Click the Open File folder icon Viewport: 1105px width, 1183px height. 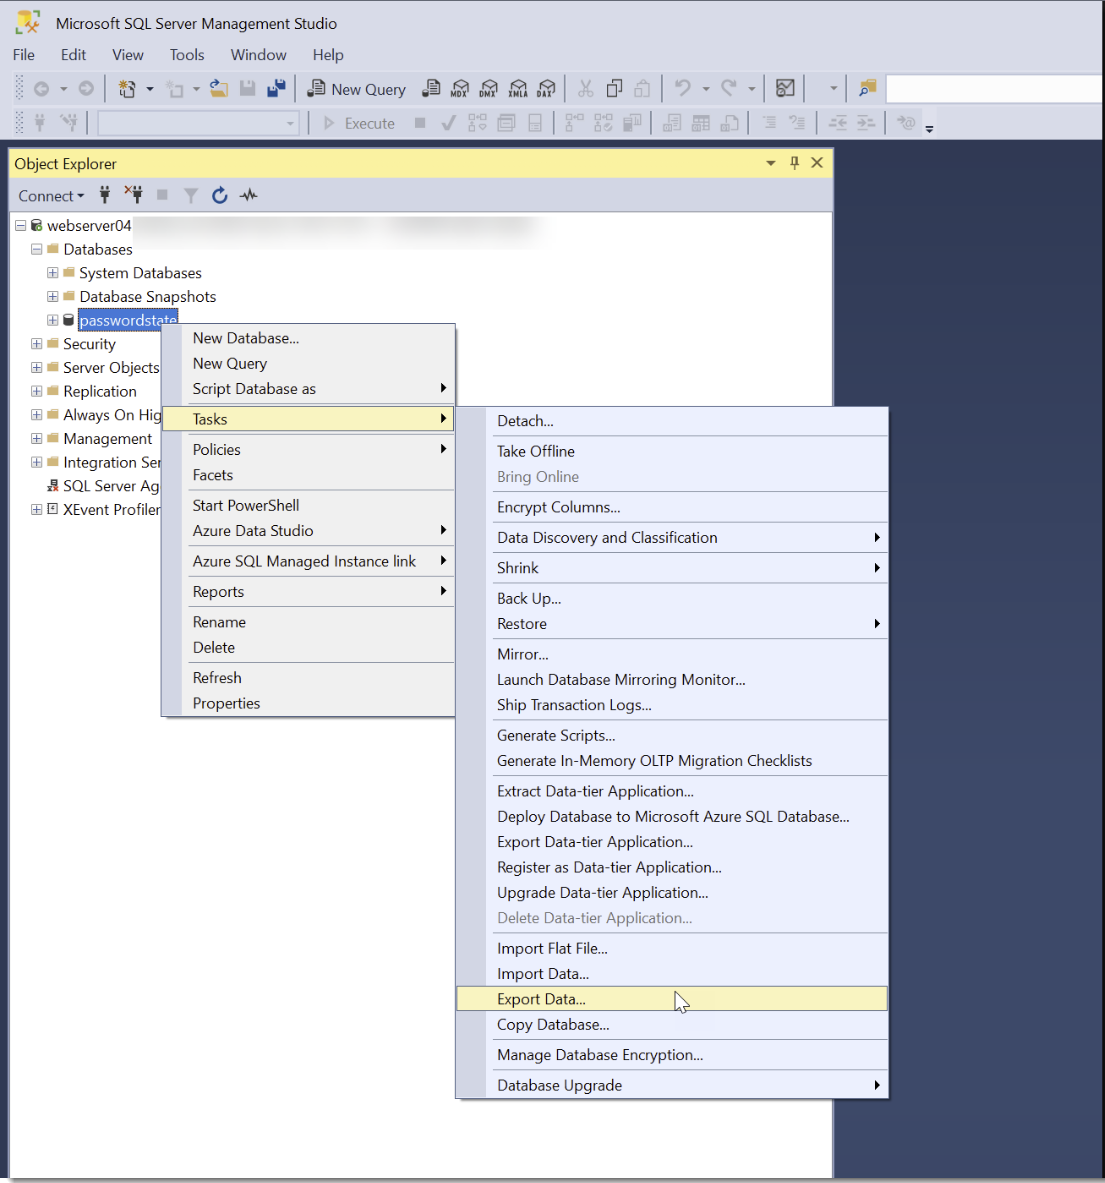(x=219, y=89)
